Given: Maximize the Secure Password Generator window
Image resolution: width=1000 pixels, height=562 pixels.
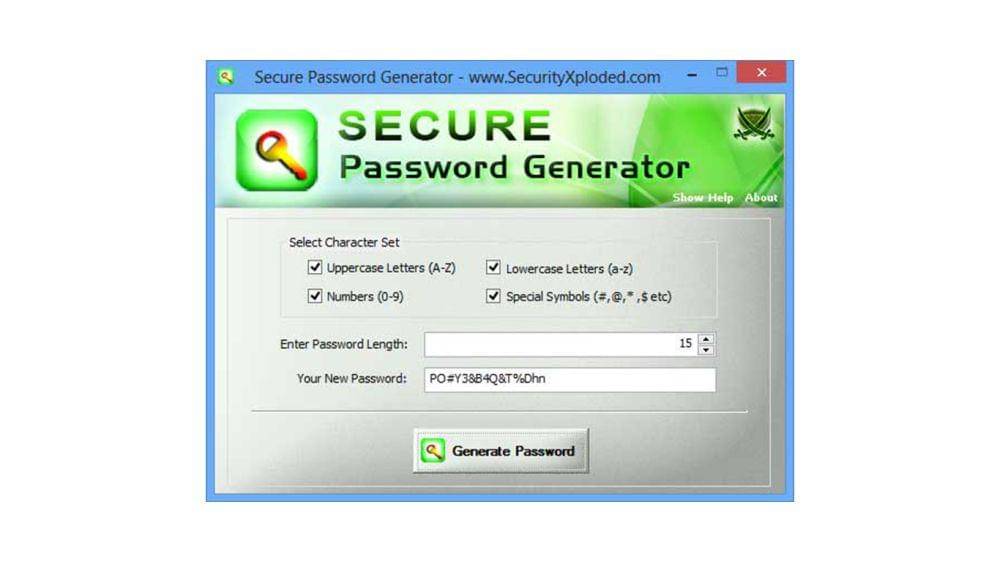Looking at the screenshot, I should (721, 73).
